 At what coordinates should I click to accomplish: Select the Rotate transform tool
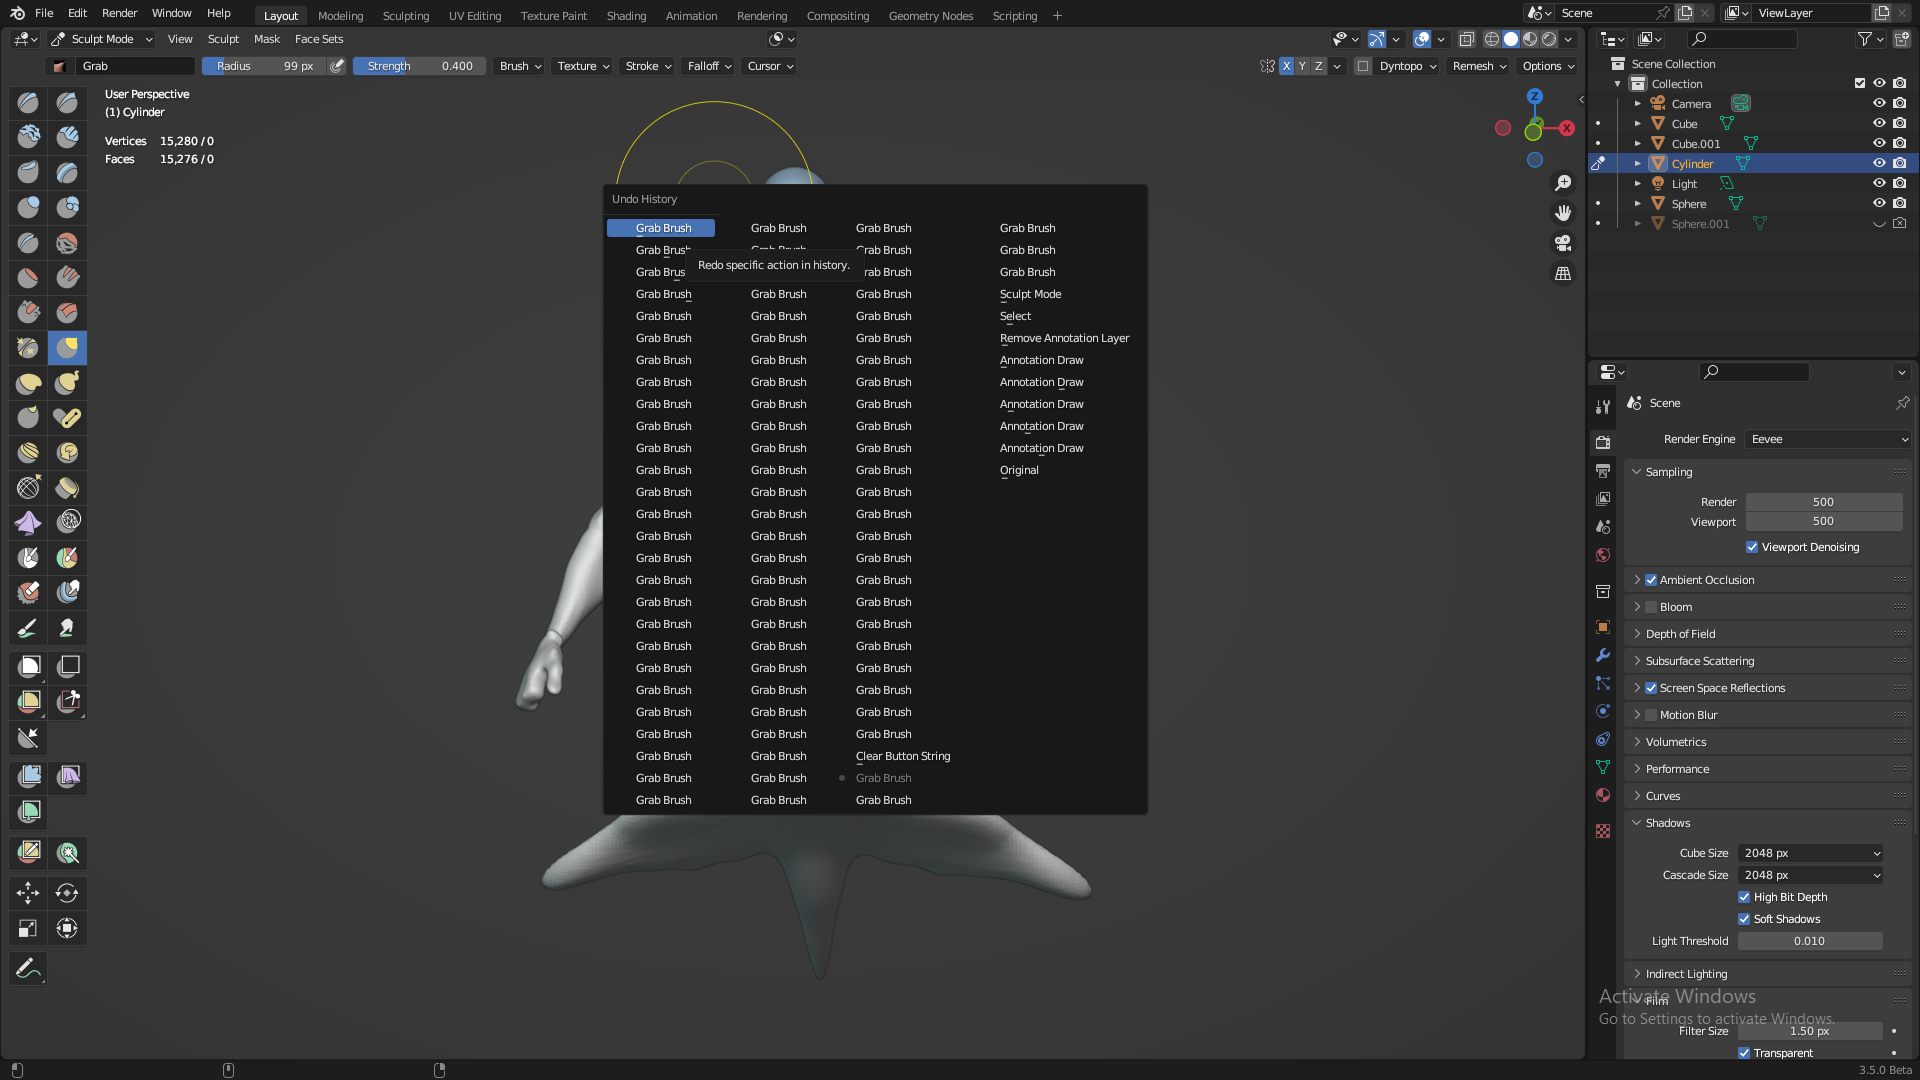coord(67,893)
